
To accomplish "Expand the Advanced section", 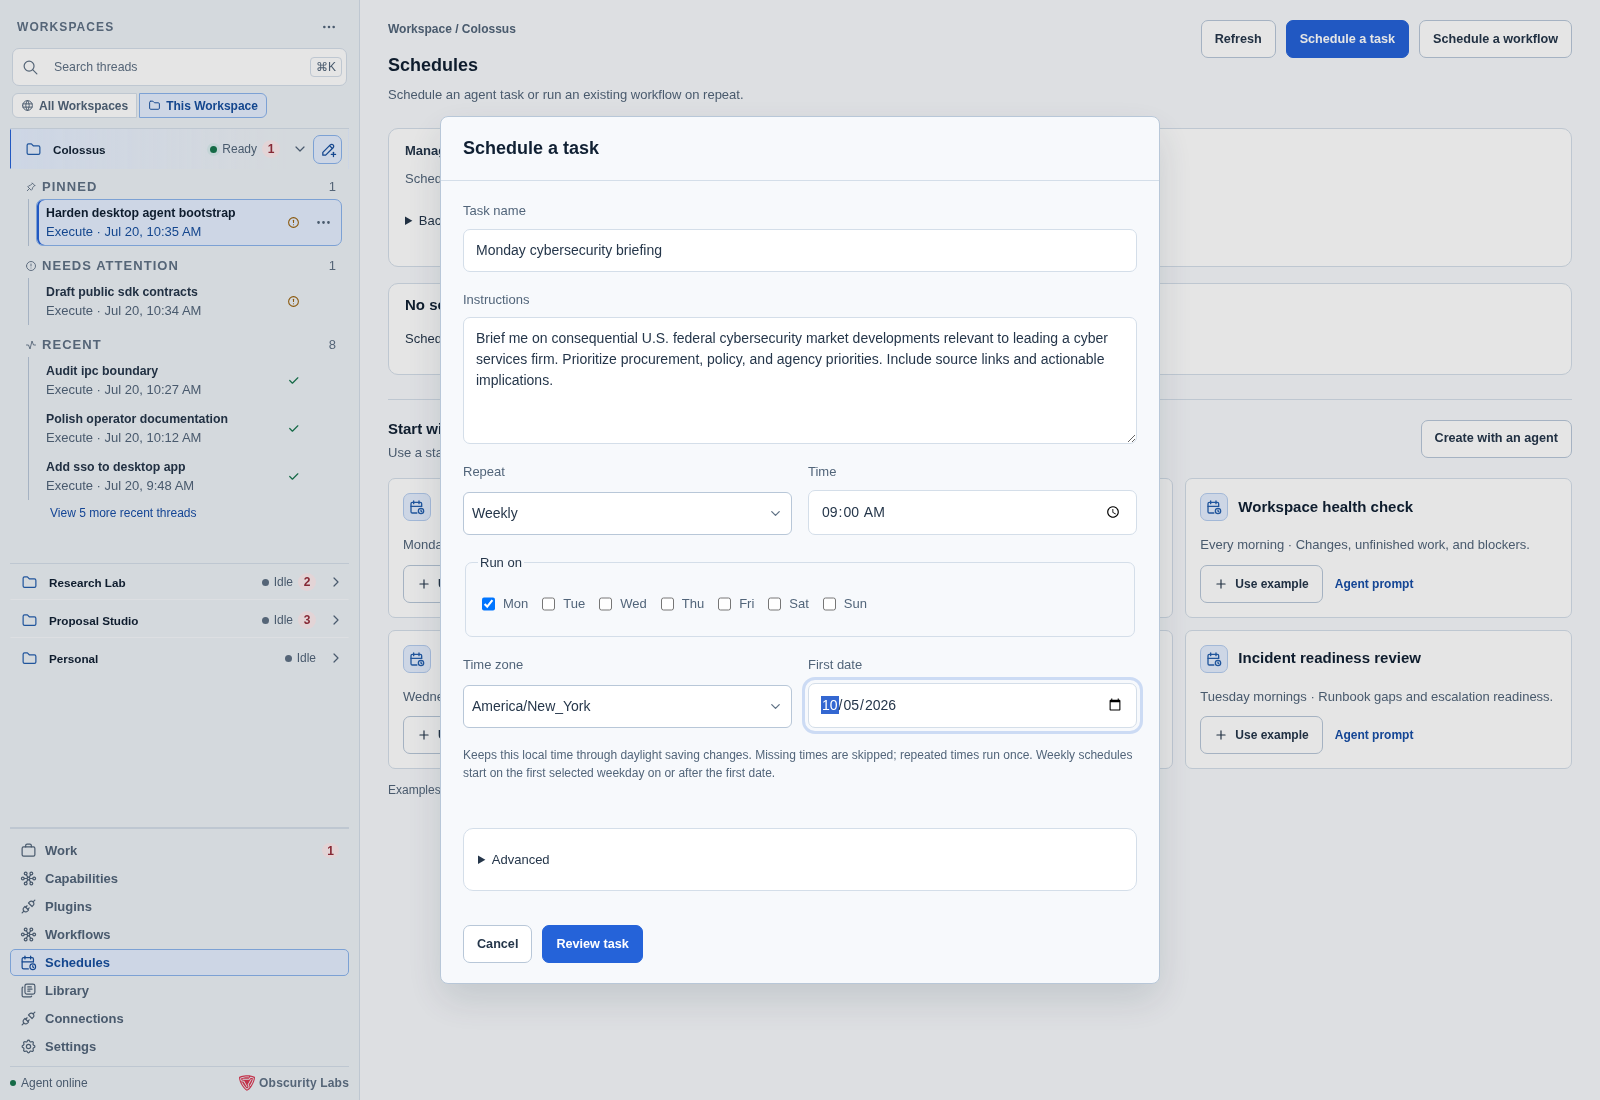I will [x=514, y=860].
